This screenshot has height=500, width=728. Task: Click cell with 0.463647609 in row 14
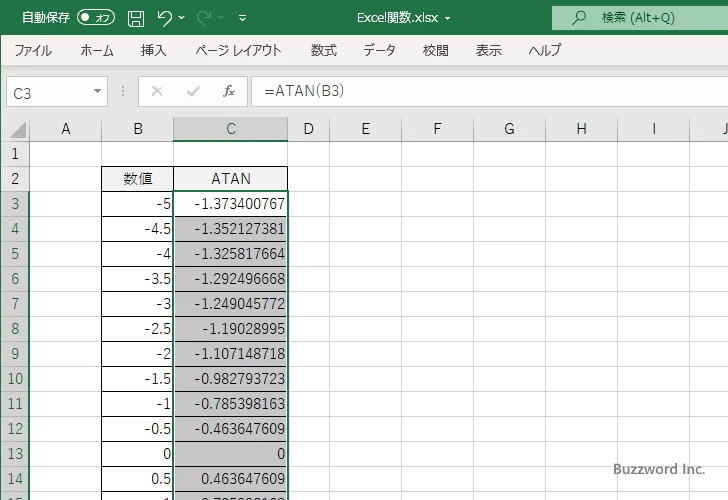[231, 479]
